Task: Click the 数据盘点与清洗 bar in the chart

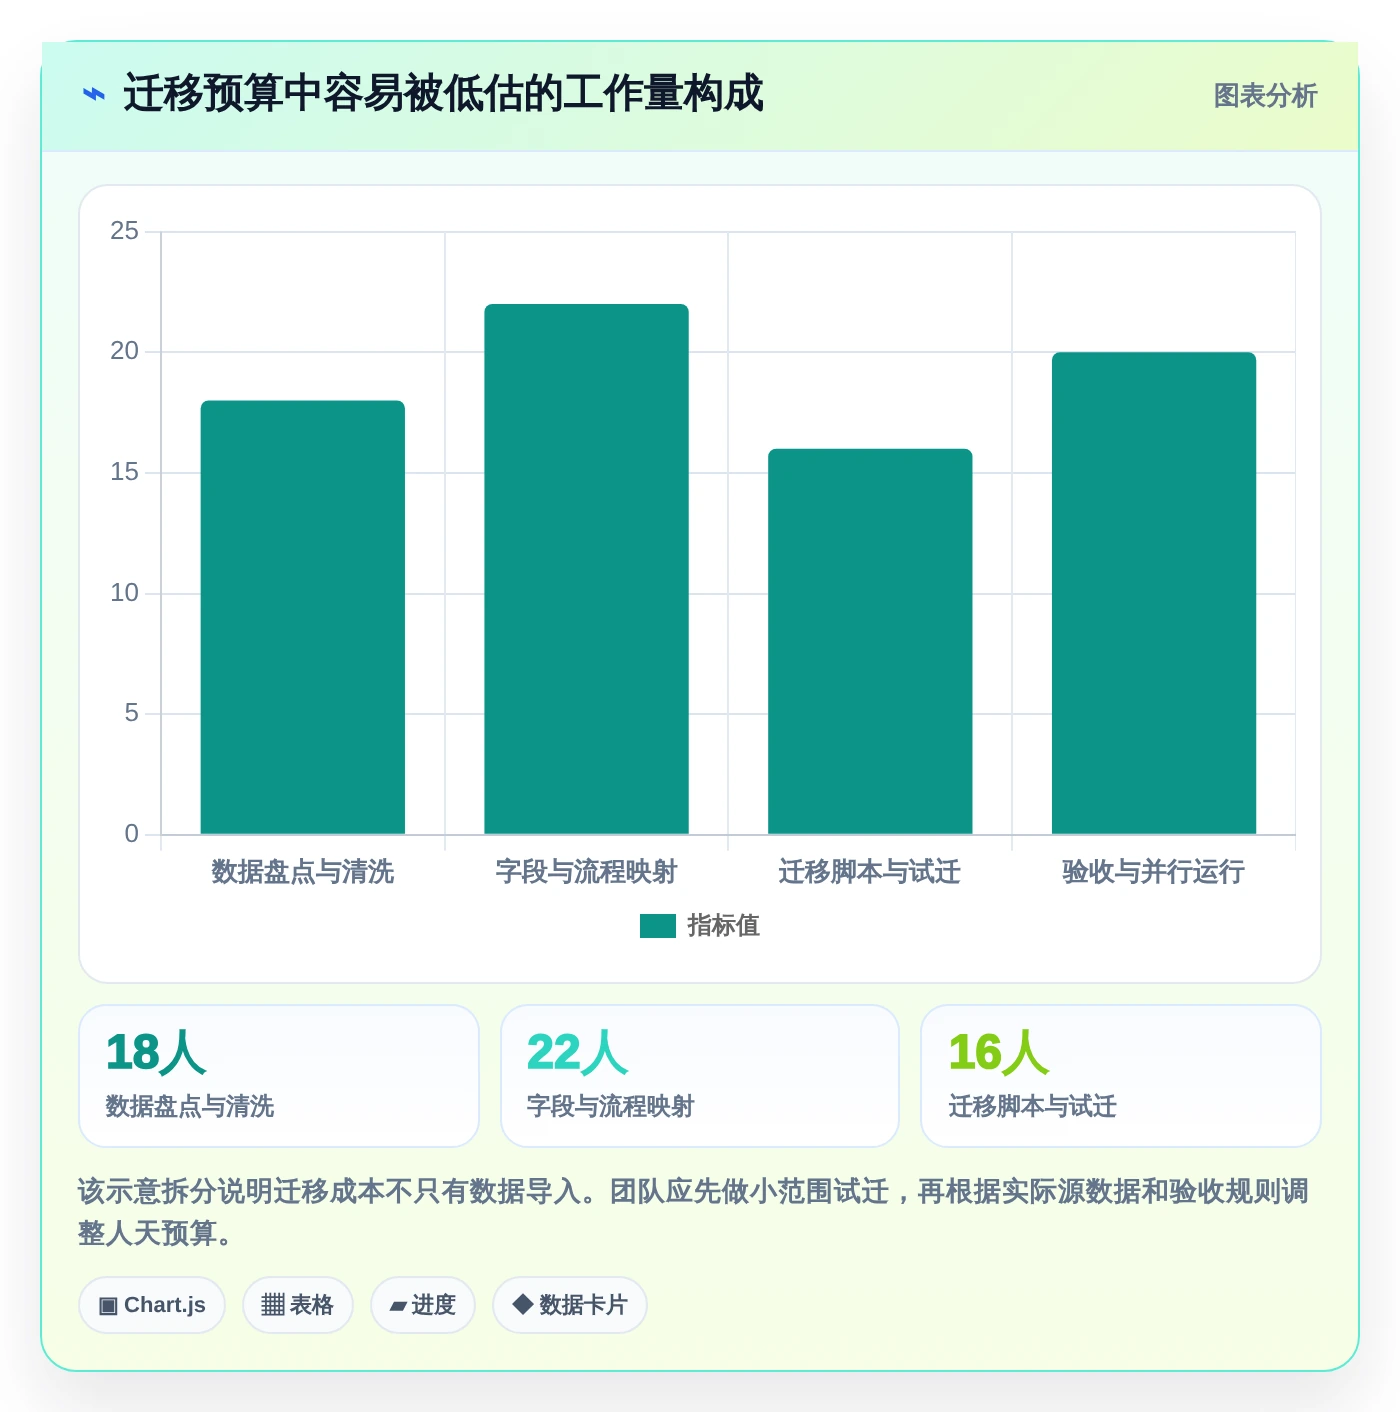Action: [303, 617]
